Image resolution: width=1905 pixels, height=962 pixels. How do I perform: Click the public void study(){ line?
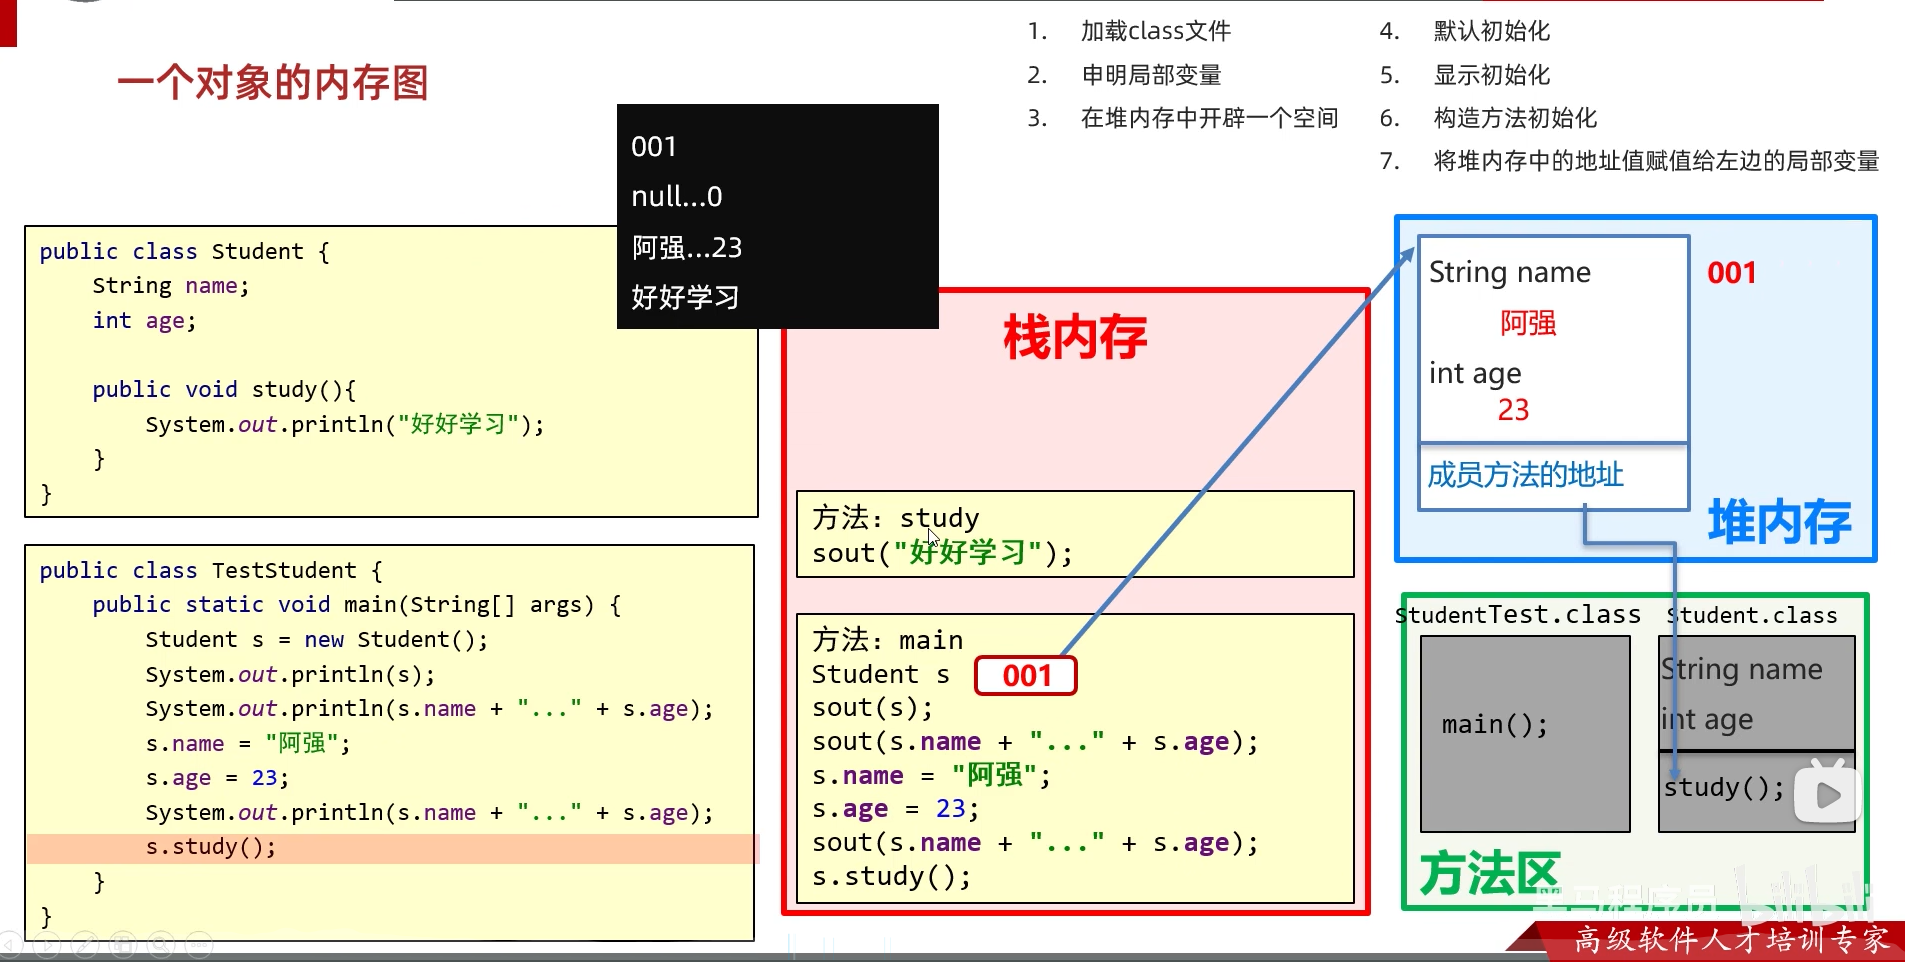tap(224, 390)
